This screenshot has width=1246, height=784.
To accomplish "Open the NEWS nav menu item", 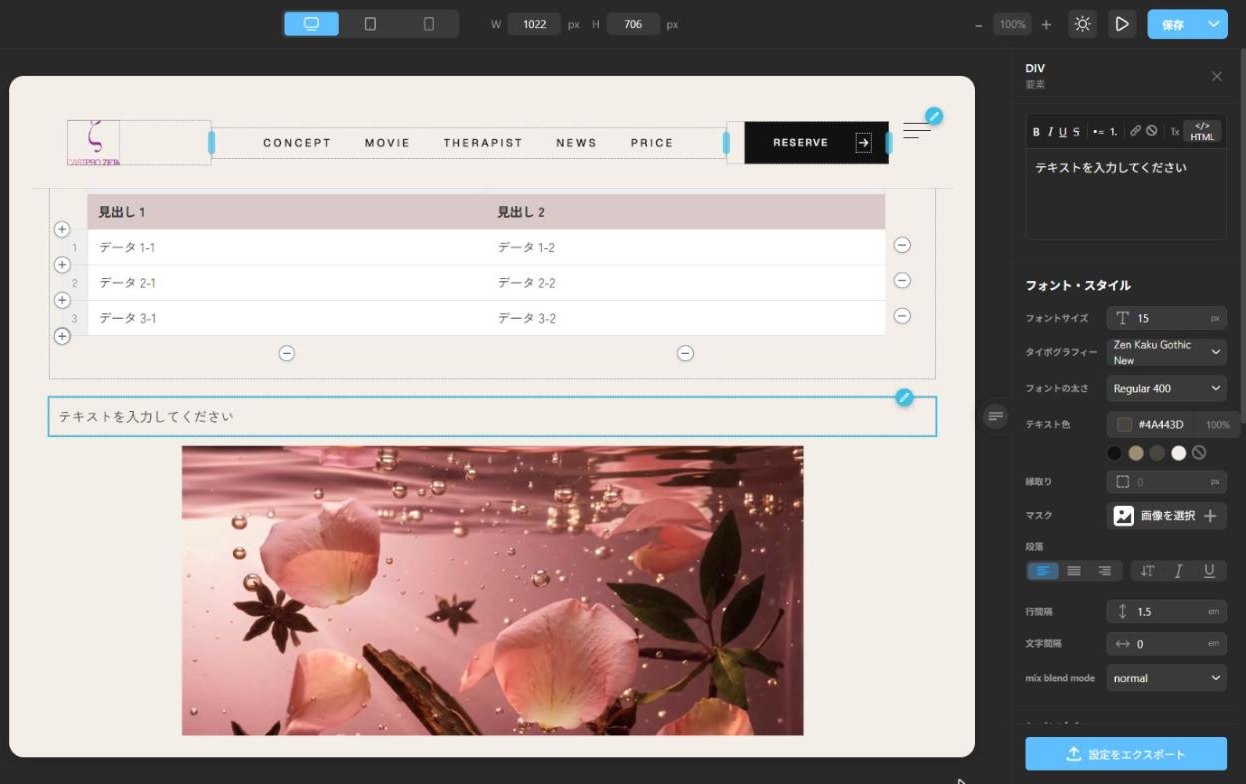I will (577, 143).
